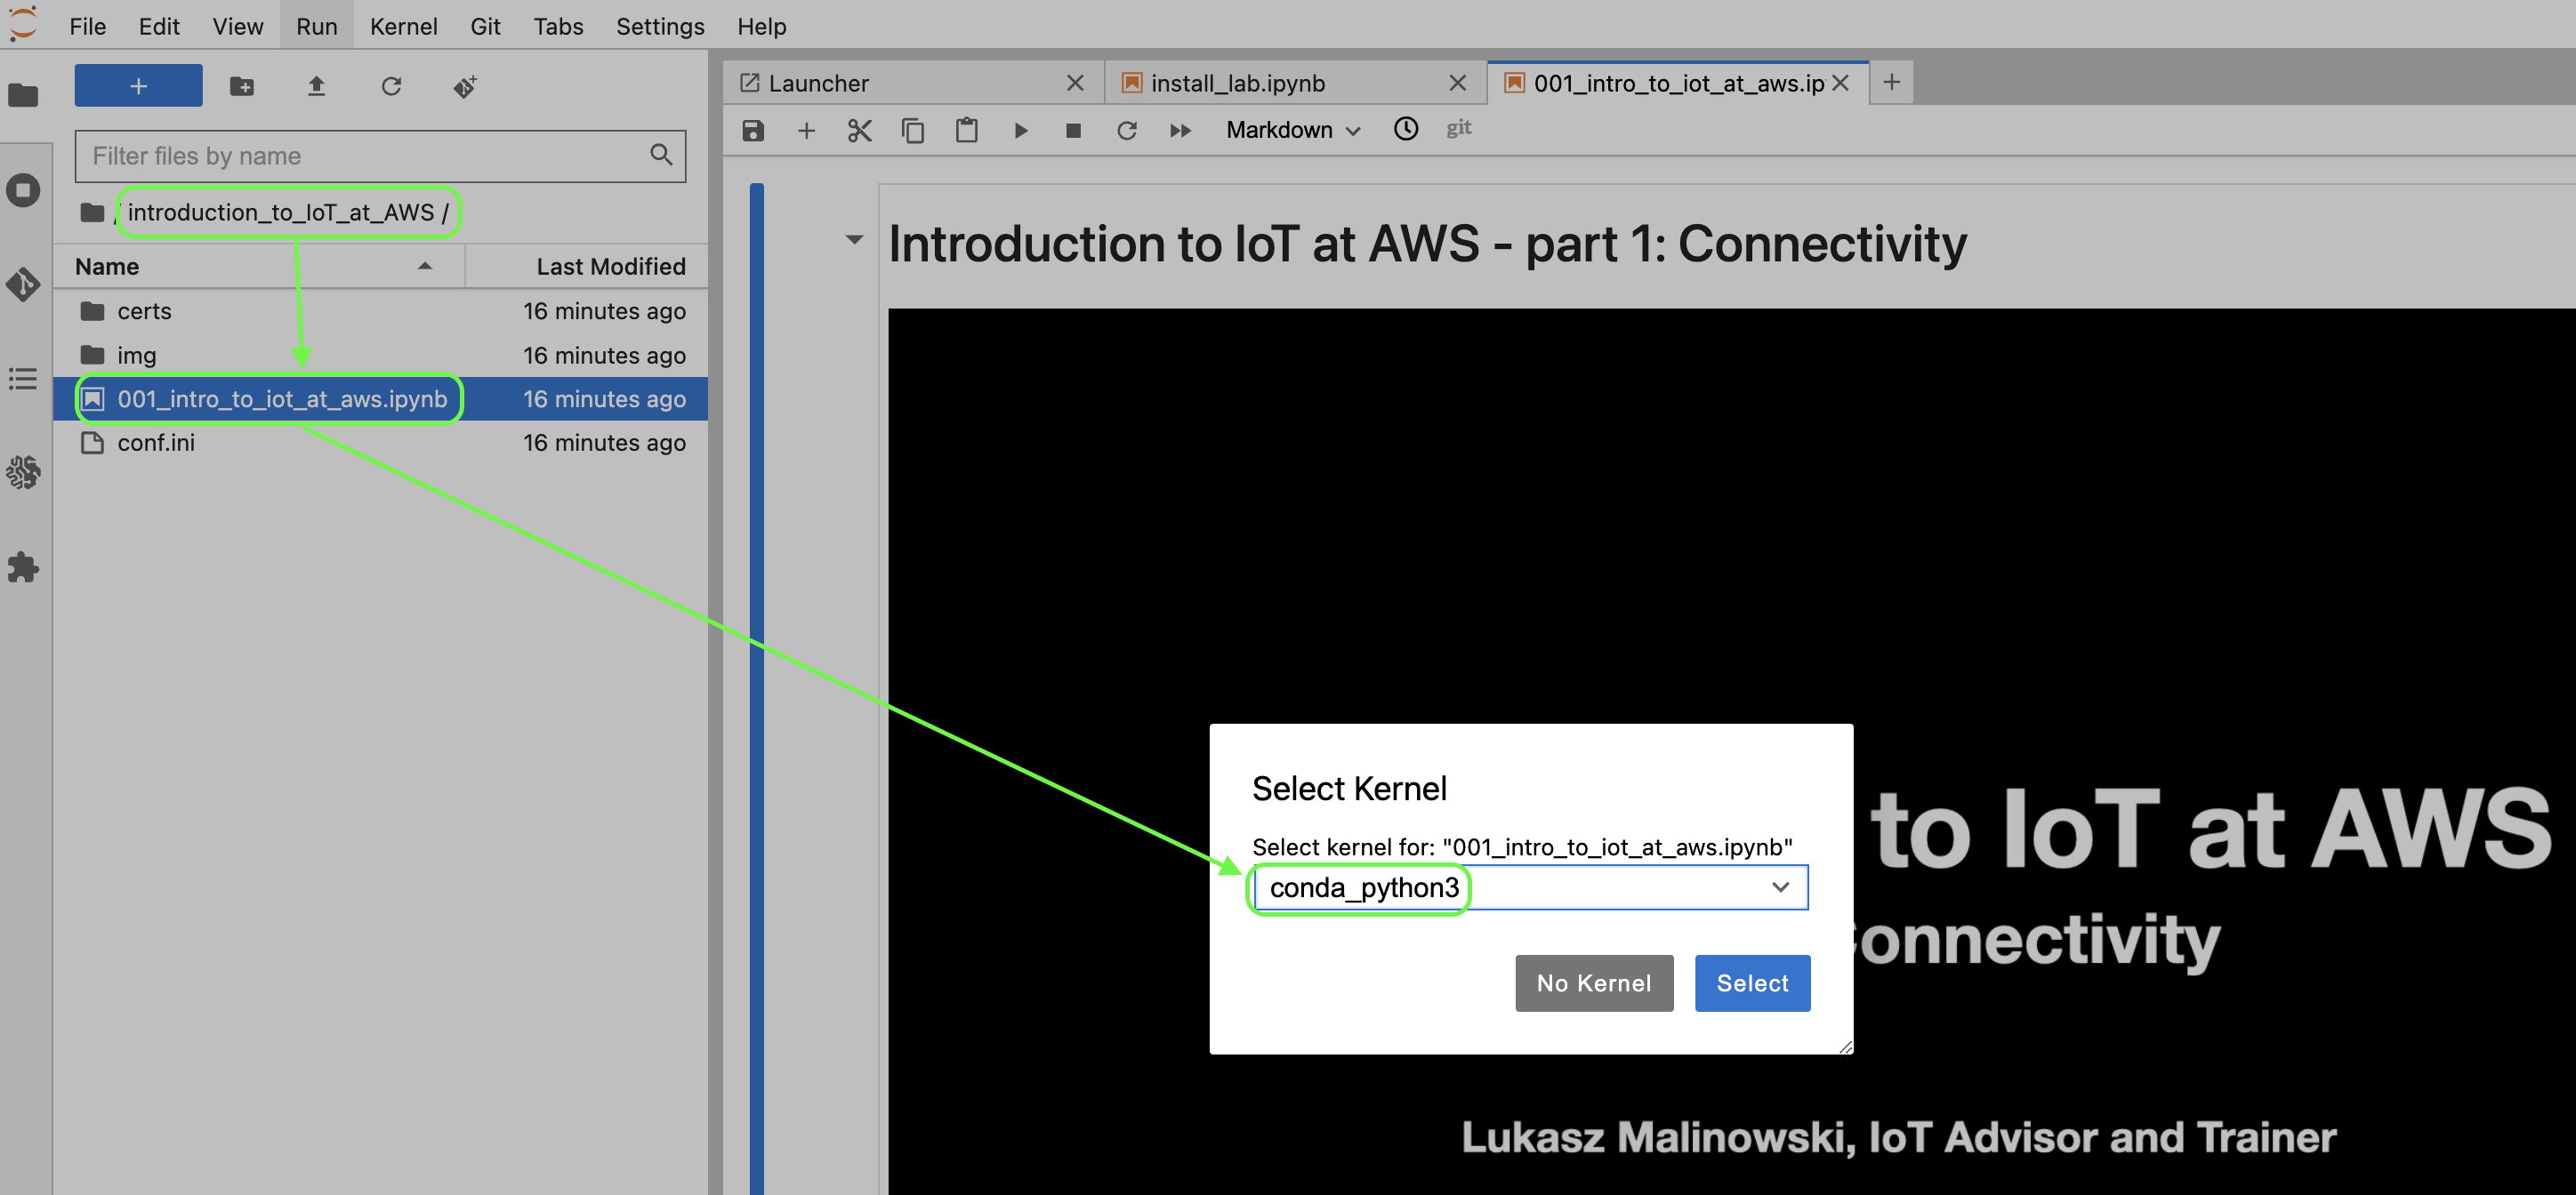Click the upload files icon
Screen dimensions: 2576x1195
(316, 86)
